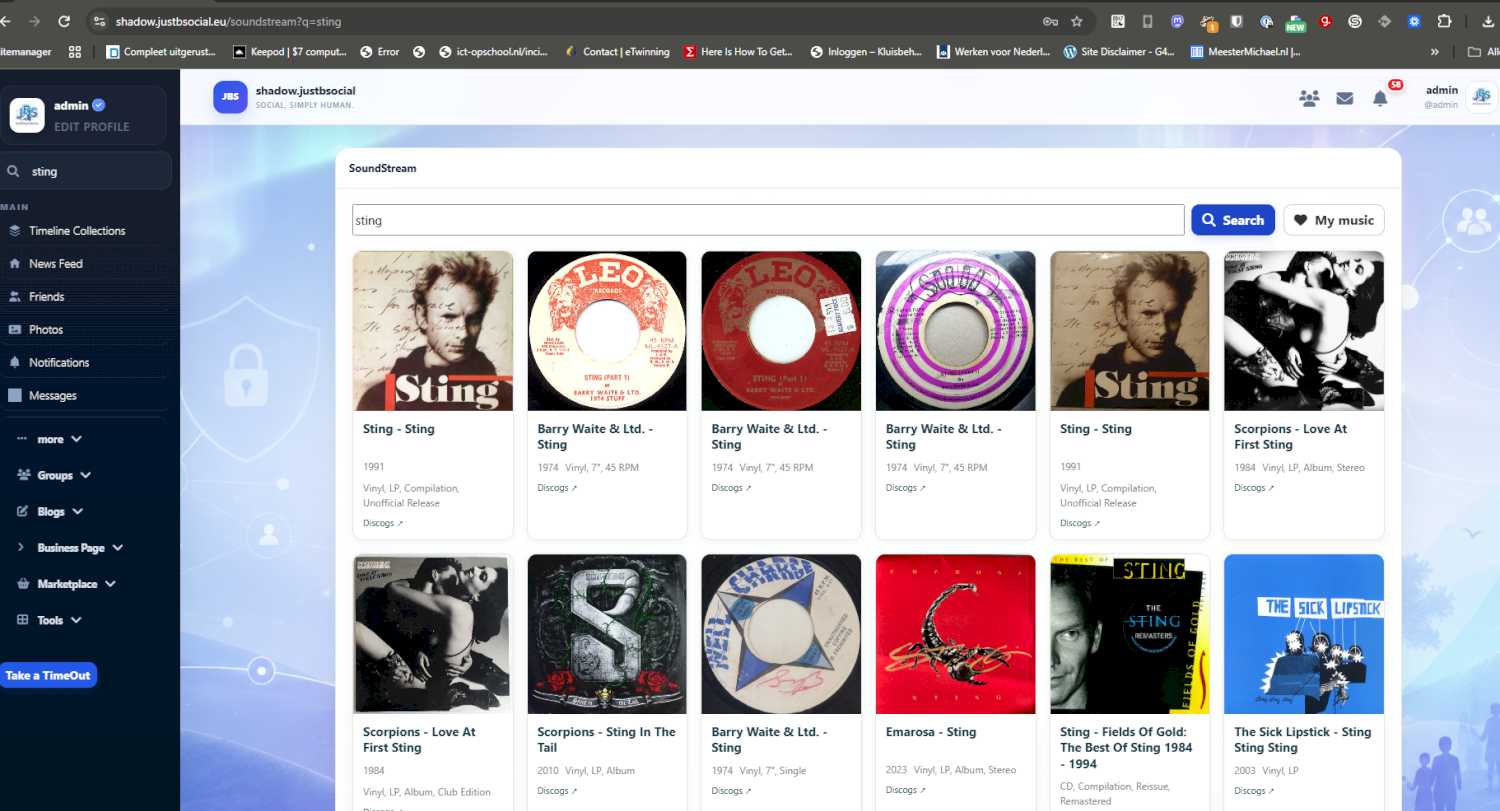This screenshot has width=1500, height=811.
Task: Open the friends icon in top header
Action: point(1308,98)
